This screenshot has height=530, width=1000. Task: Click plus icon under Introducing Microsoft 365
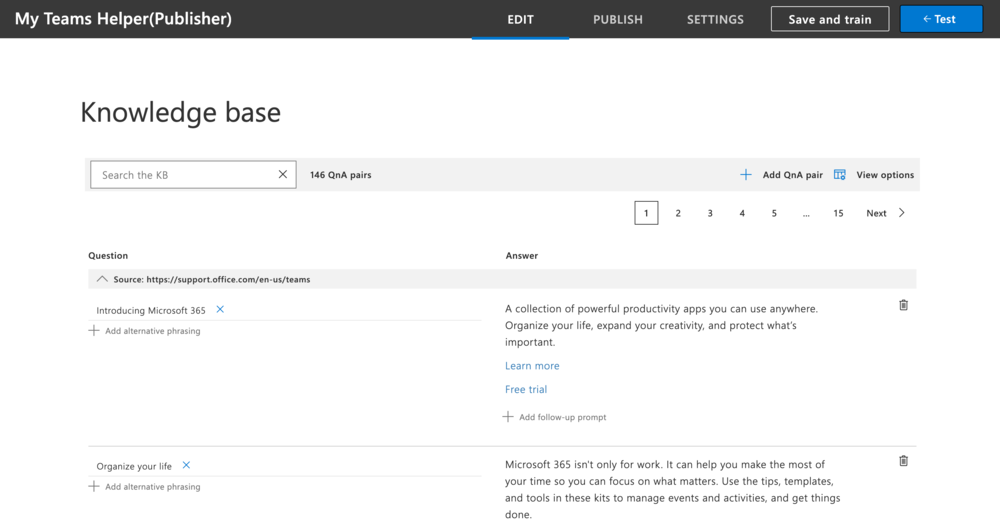pyautogui.click(x=94, y=330)
